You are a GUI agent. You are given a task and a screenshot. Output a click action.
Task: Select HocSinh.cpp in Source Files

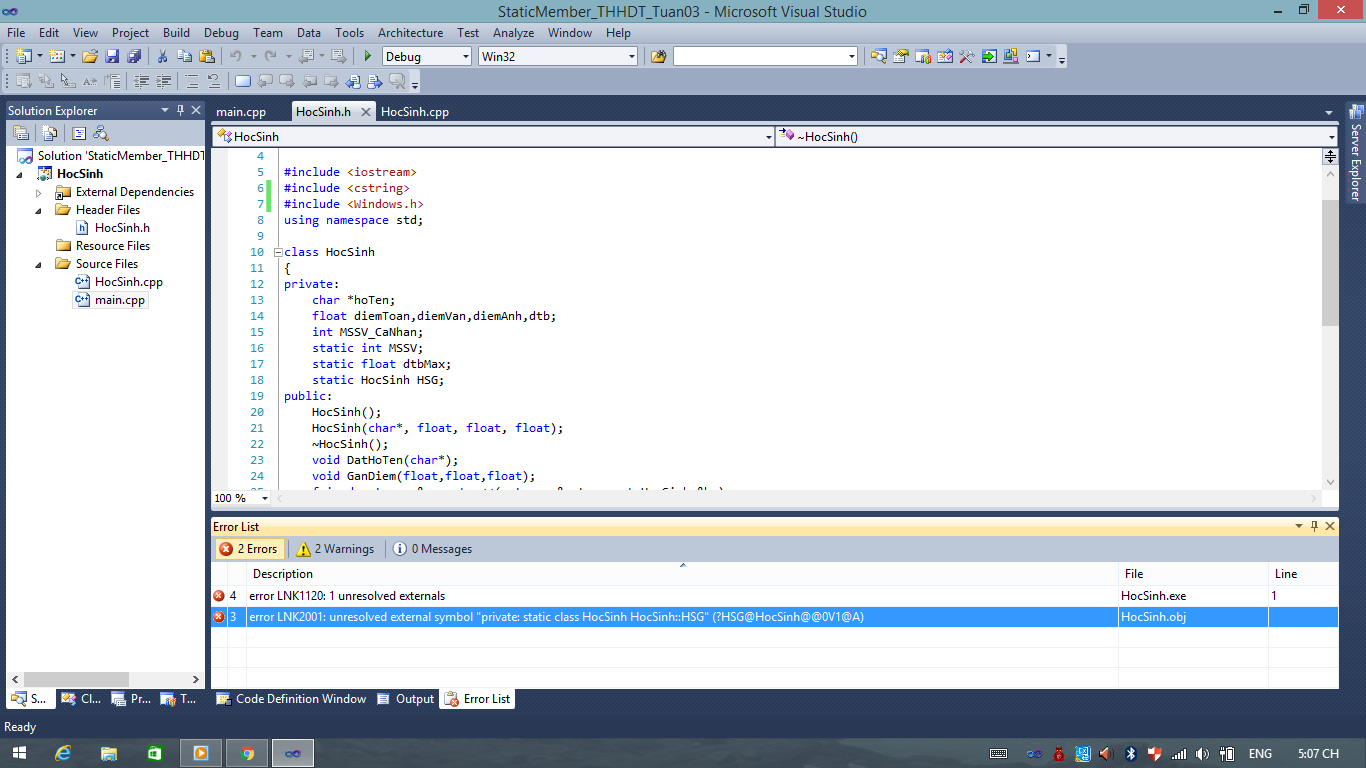point(128,282)
